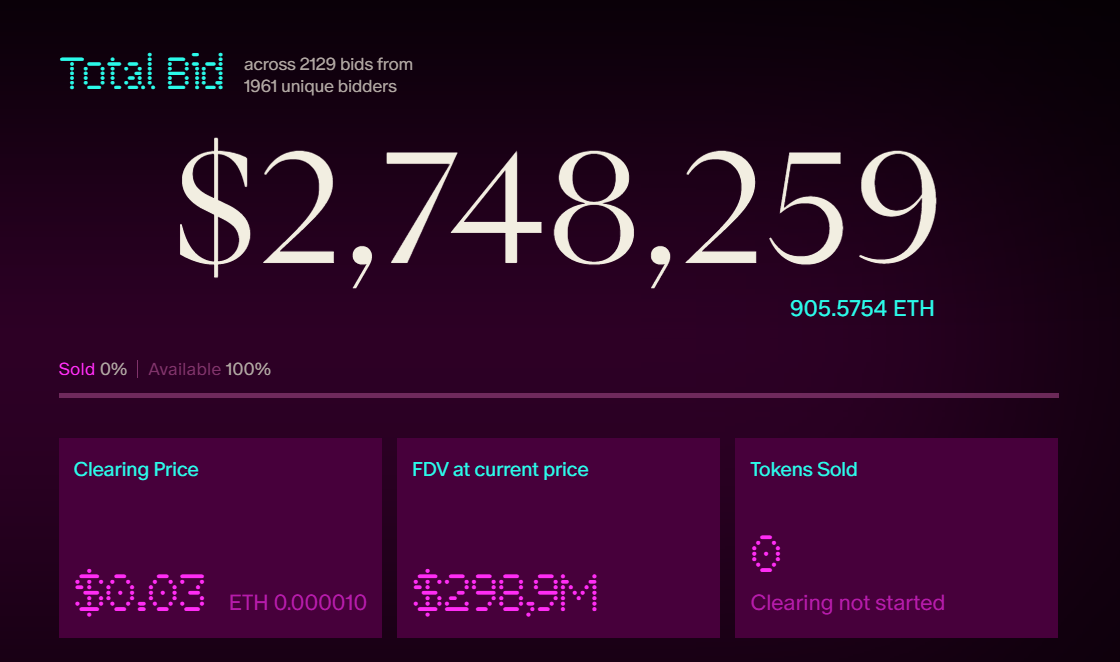Select the 905.5754 ETH value
The image size is (1120, 662).
tap(862, 308)
